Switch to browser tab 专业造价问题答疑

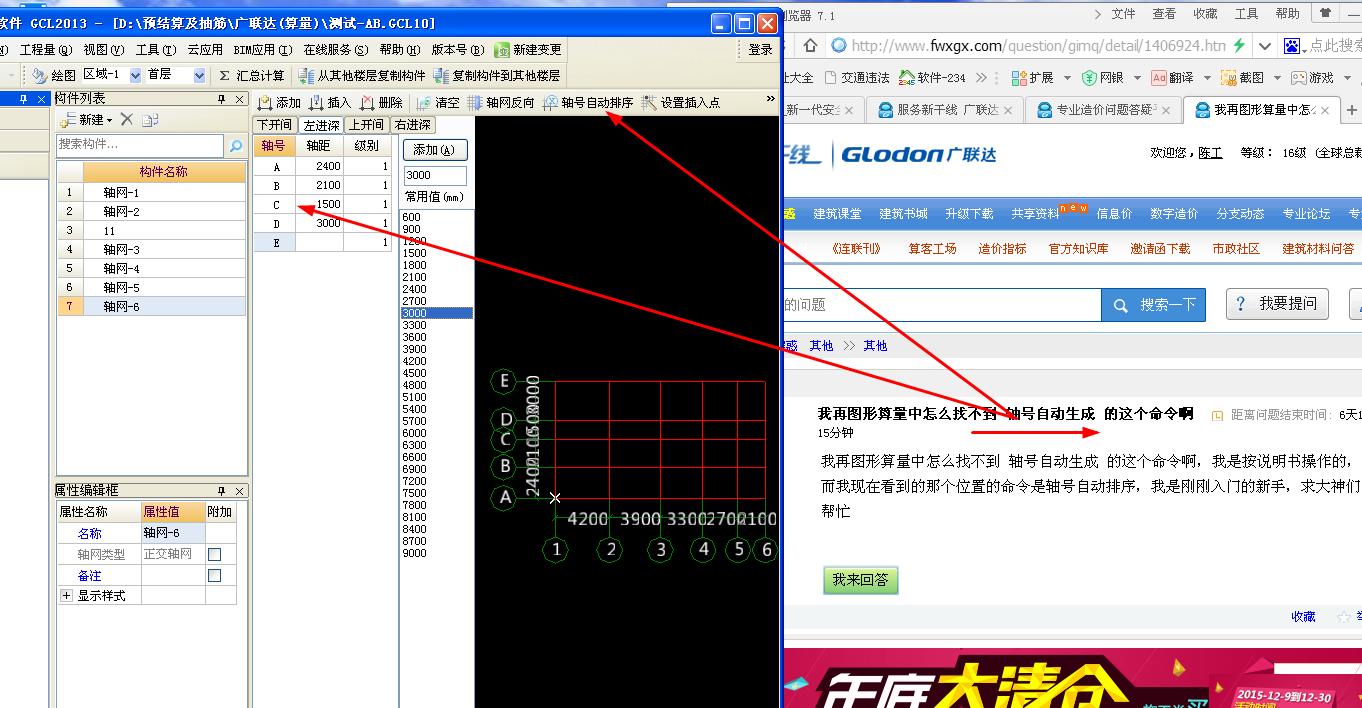pyautogui.click(x=1103, y=110)
